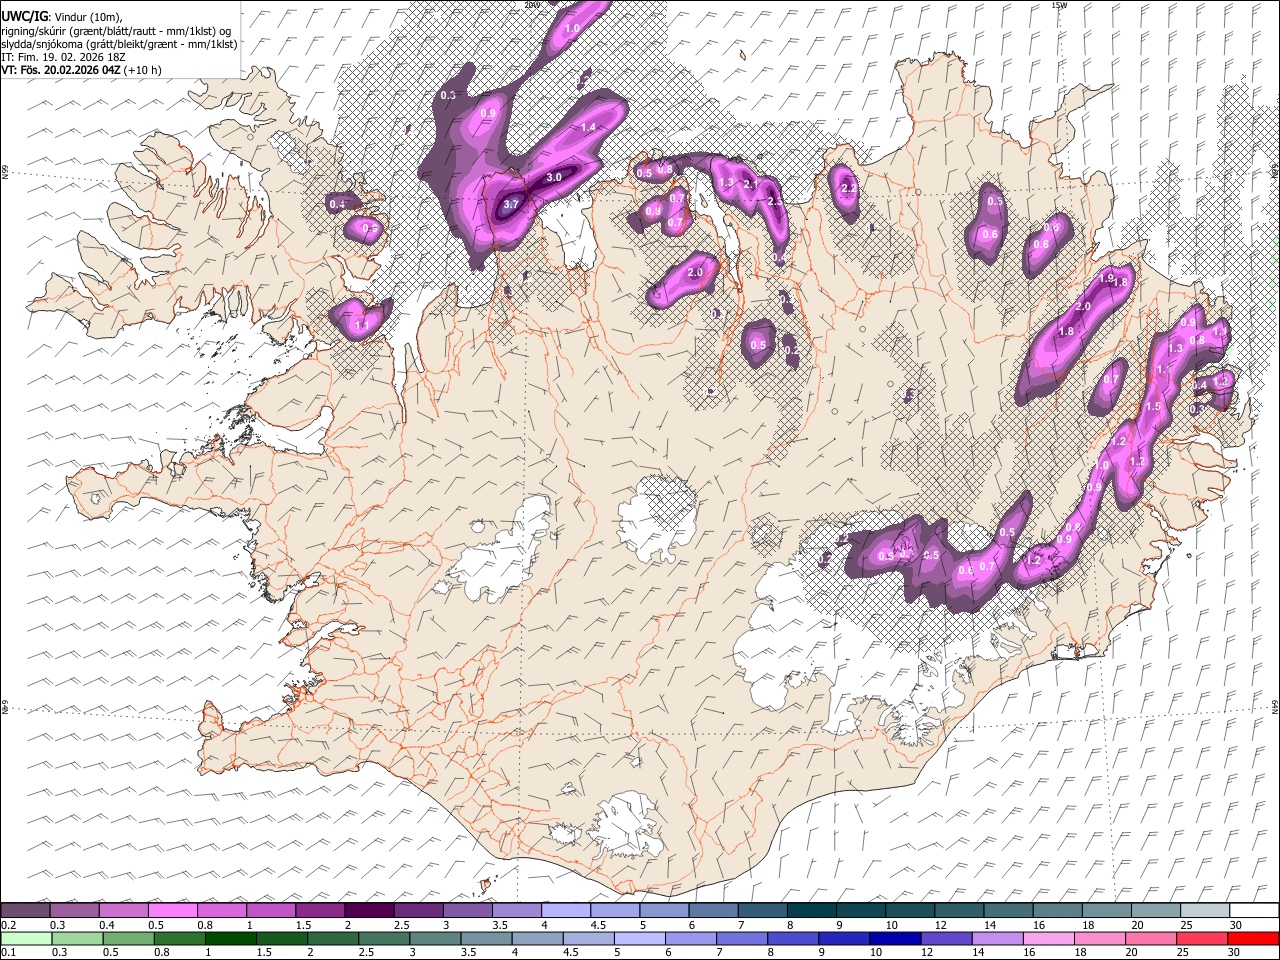This screenshot has height=960, width=1280.
Task: Click the 'rigning/skúrir' legend description line
Action: pos(117,30)
